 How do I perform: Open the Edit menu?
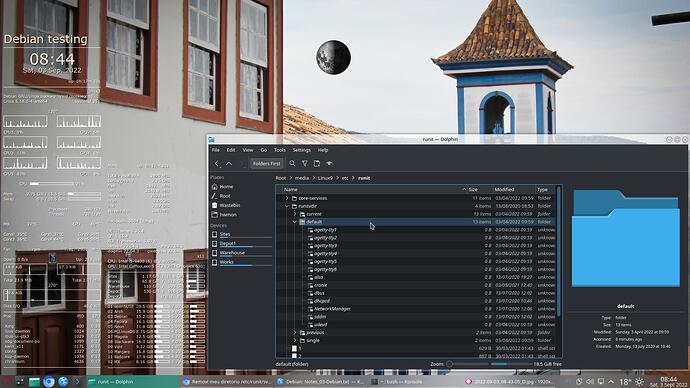coord(231,150)
